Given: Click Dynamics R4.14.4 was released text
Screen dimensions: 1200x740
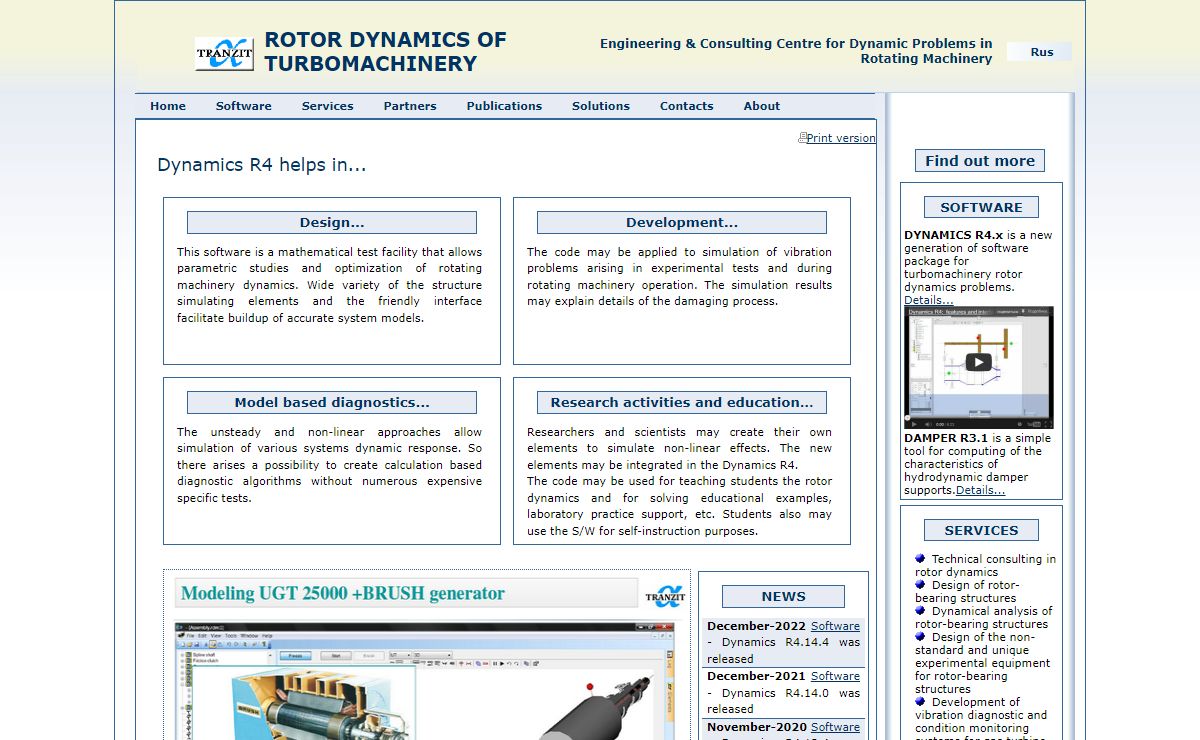Looking at the screenshot, I should click(783, 650).
